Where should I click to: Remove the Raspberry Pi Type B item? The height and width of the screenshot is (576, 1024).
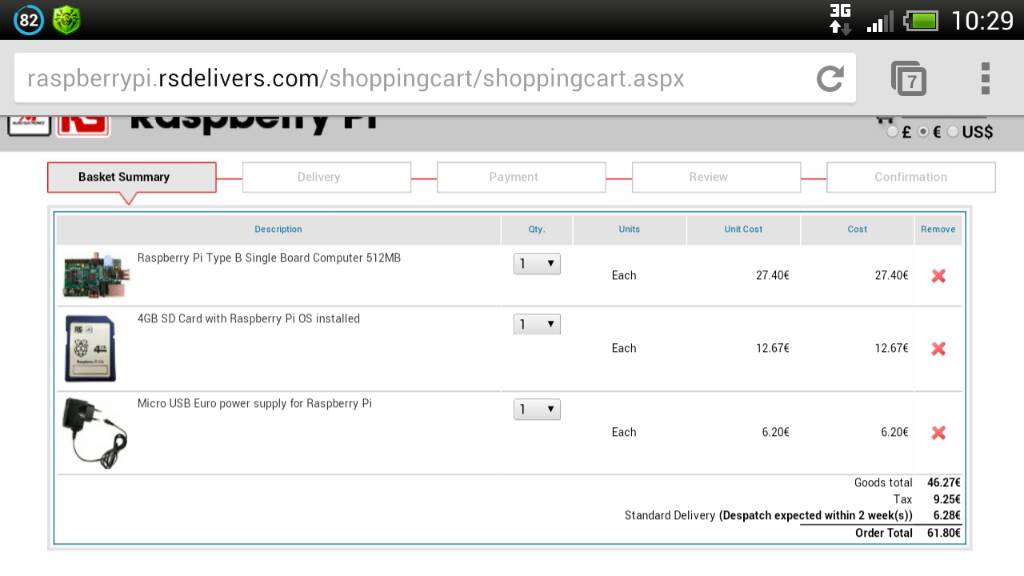tap(938, 276)
